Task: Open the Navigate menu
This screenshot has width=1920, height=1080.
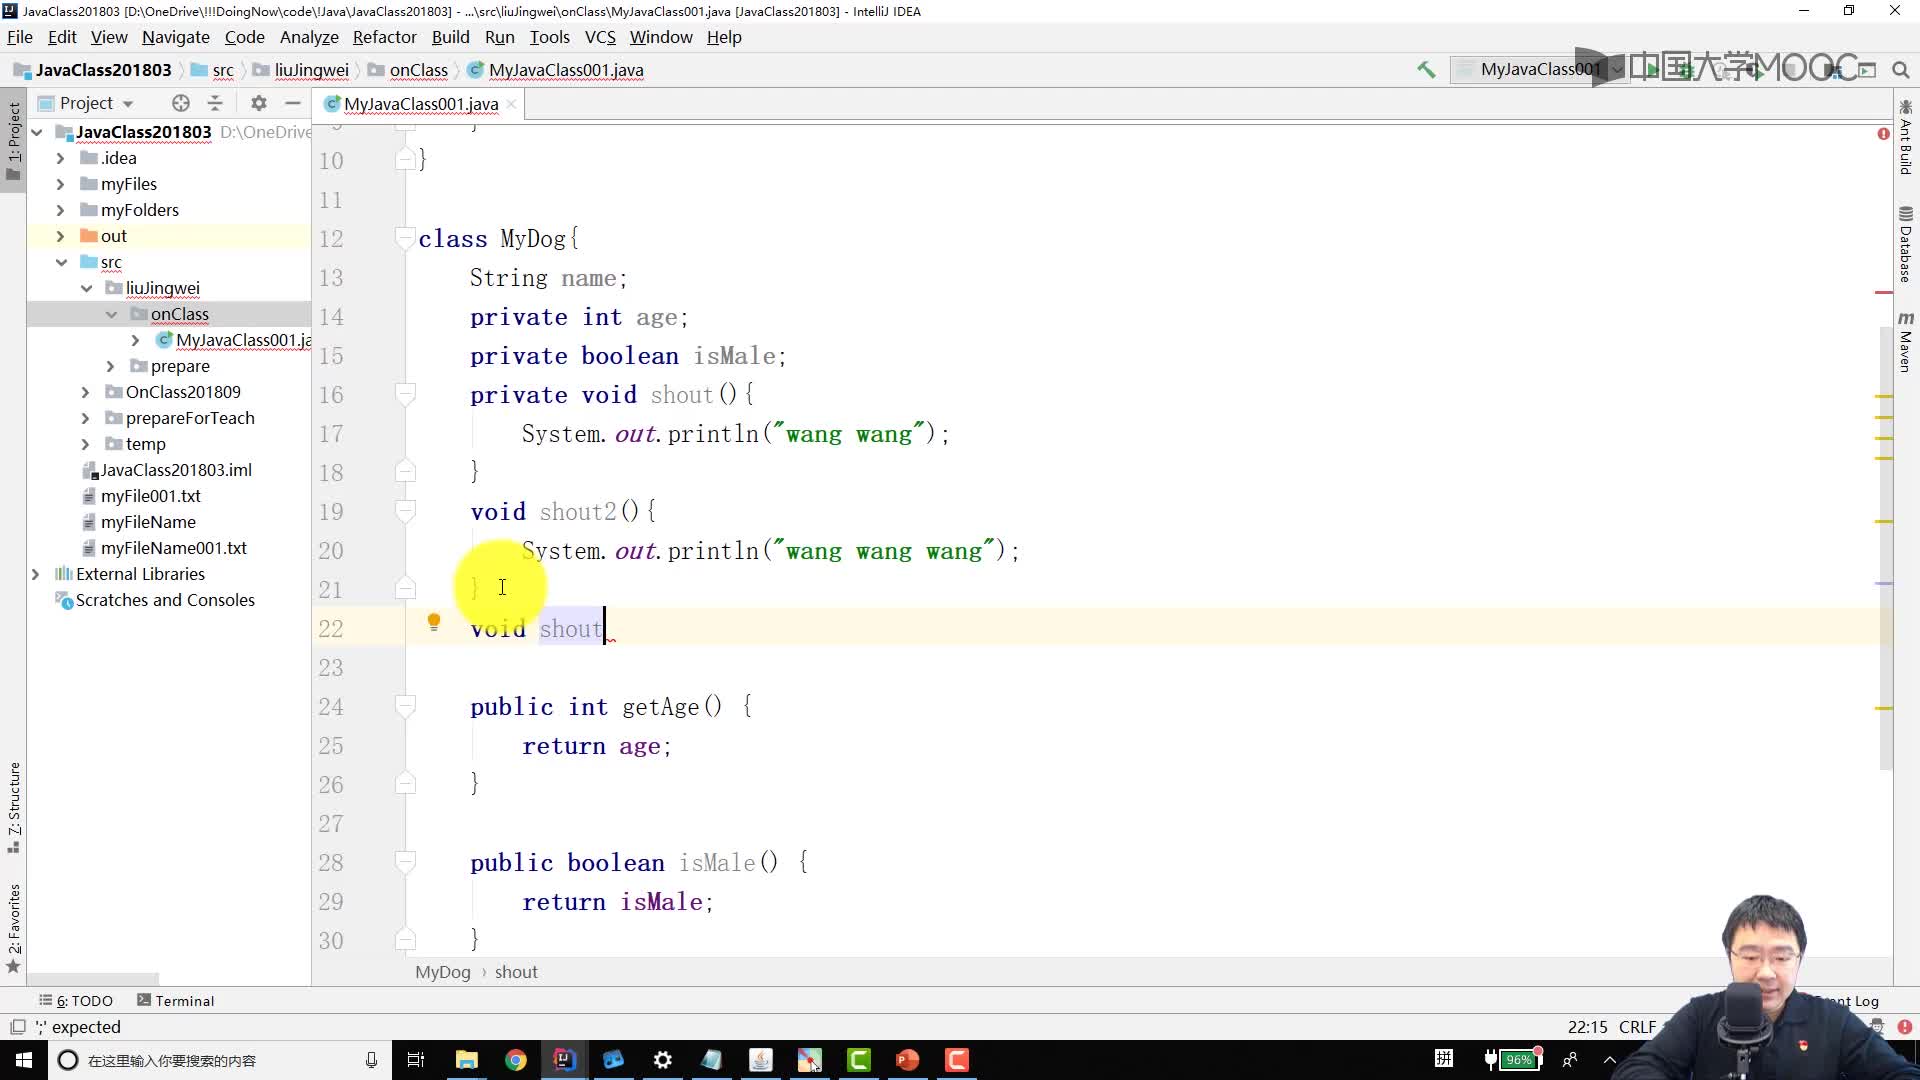Action: 176,37
